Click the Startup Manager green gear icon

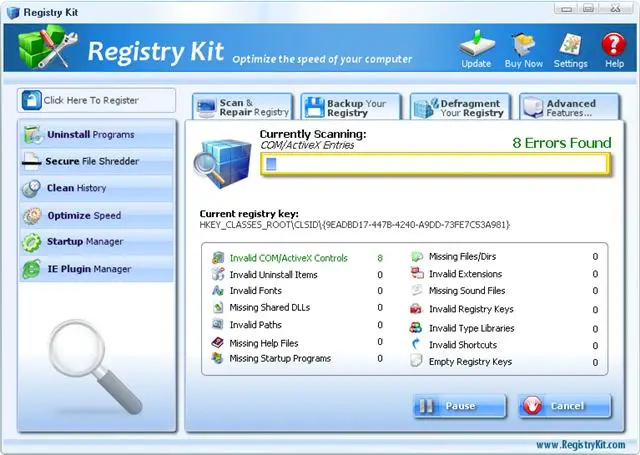click(x=31, y=242)
